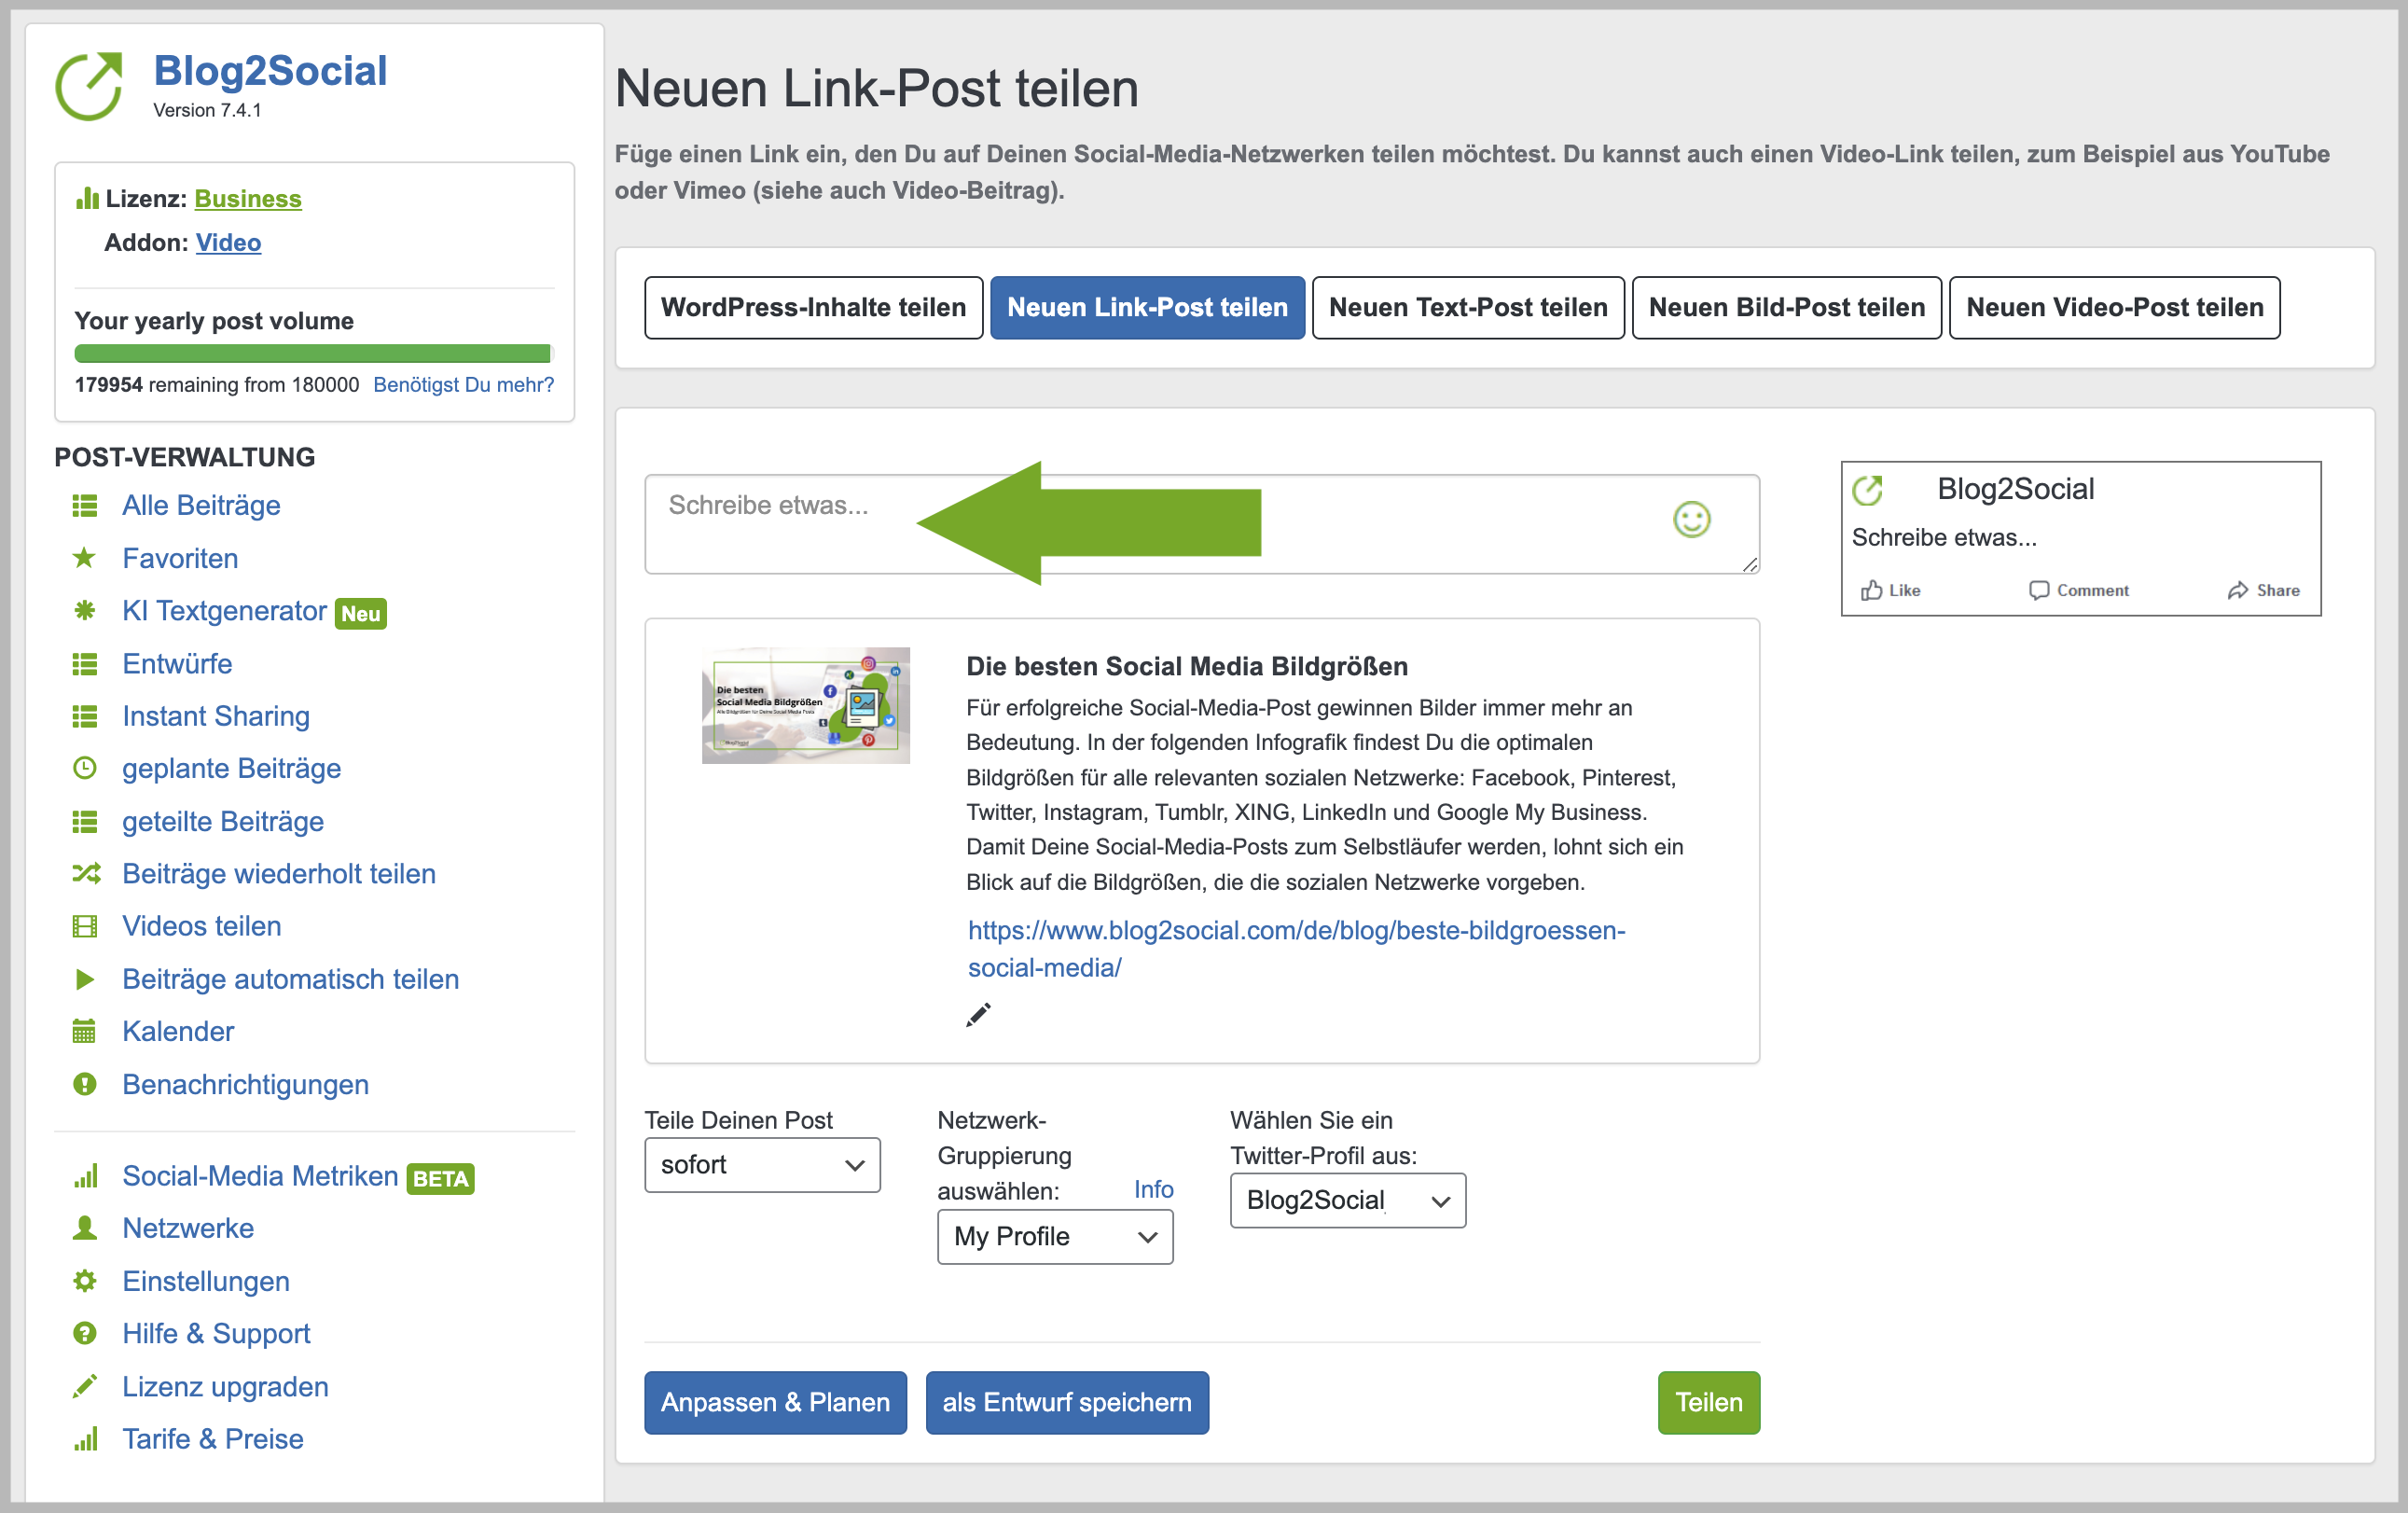Click the star icon beside Favoriten
The width and height of the screenshot is (2408, 1513).
85,558
